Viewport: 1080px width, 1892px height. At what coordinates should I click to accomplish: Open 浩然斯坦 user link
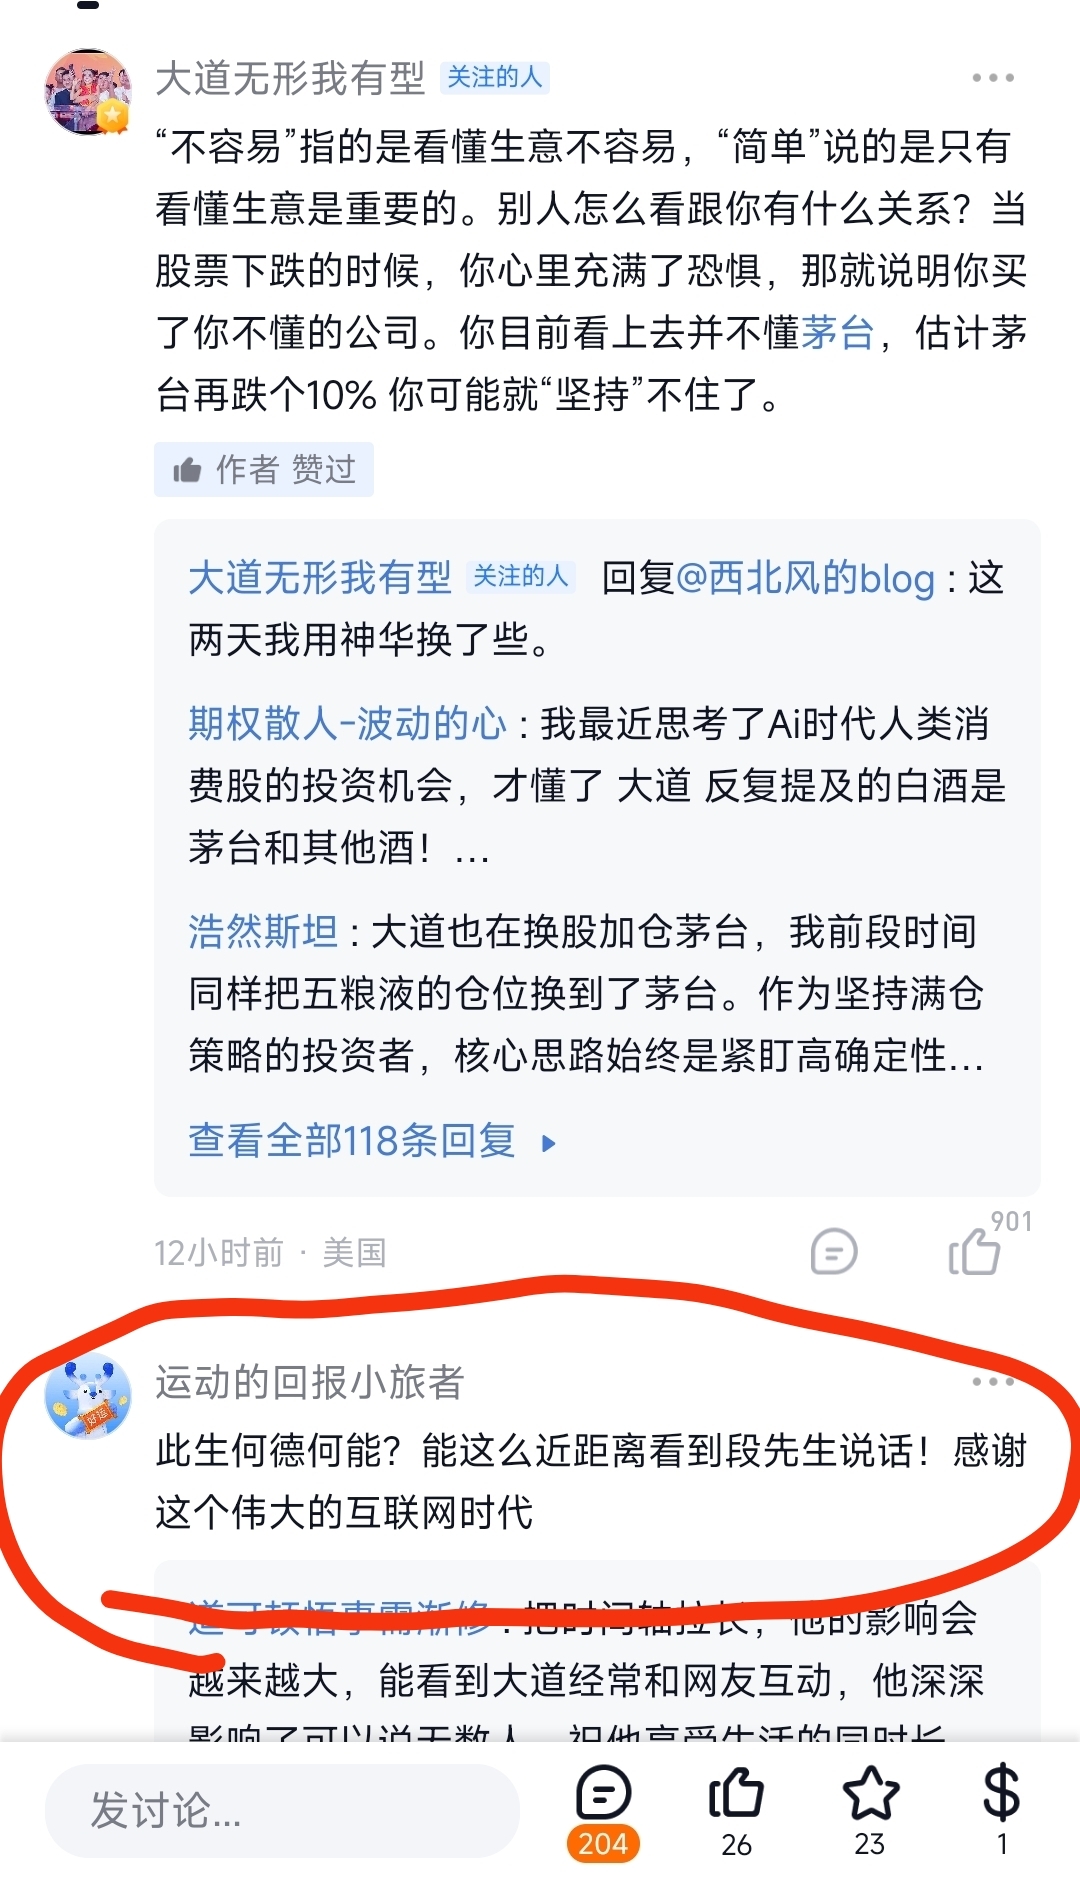coord(263,931)
